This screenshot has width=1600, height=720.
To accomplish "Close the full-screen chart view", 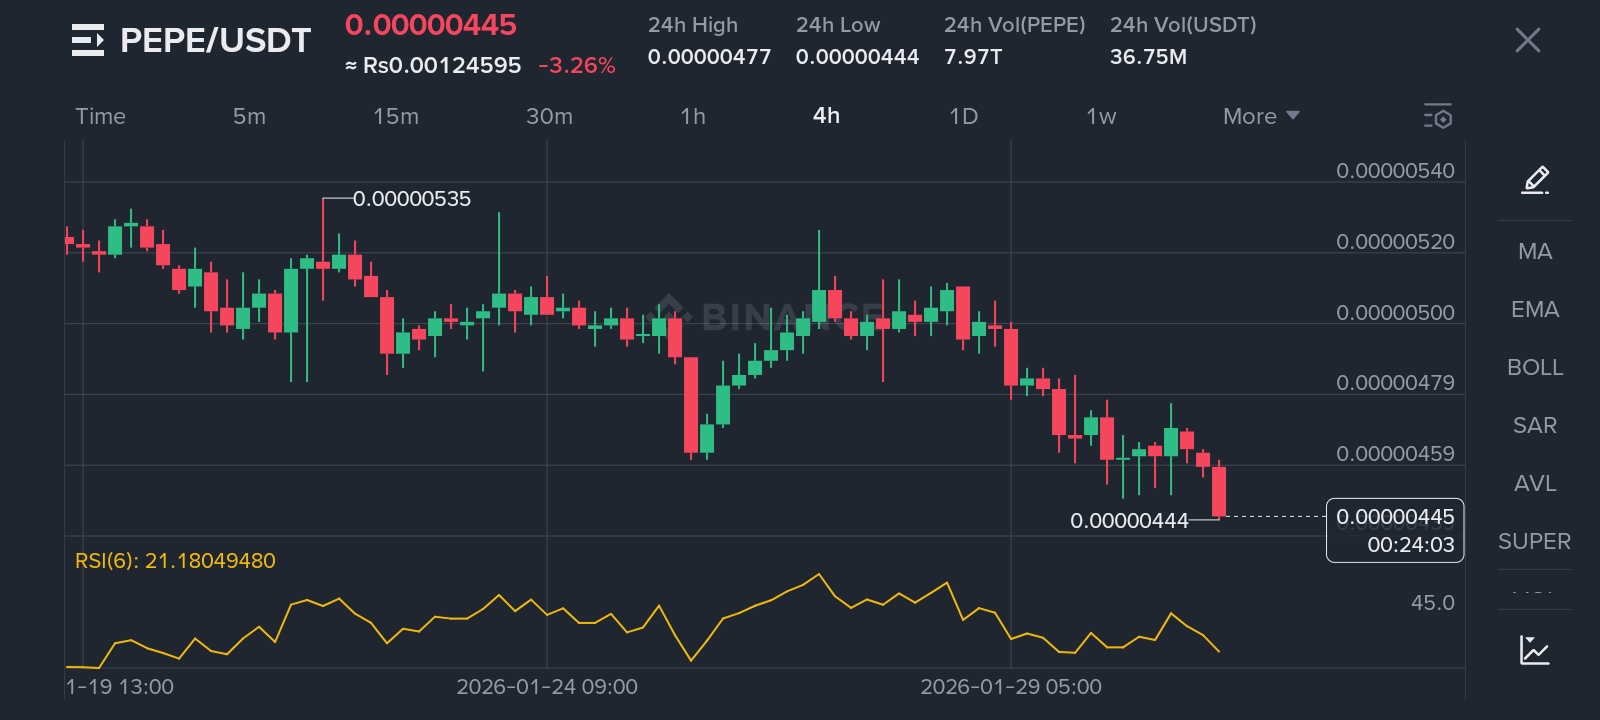I will [x=1527, y=40].
